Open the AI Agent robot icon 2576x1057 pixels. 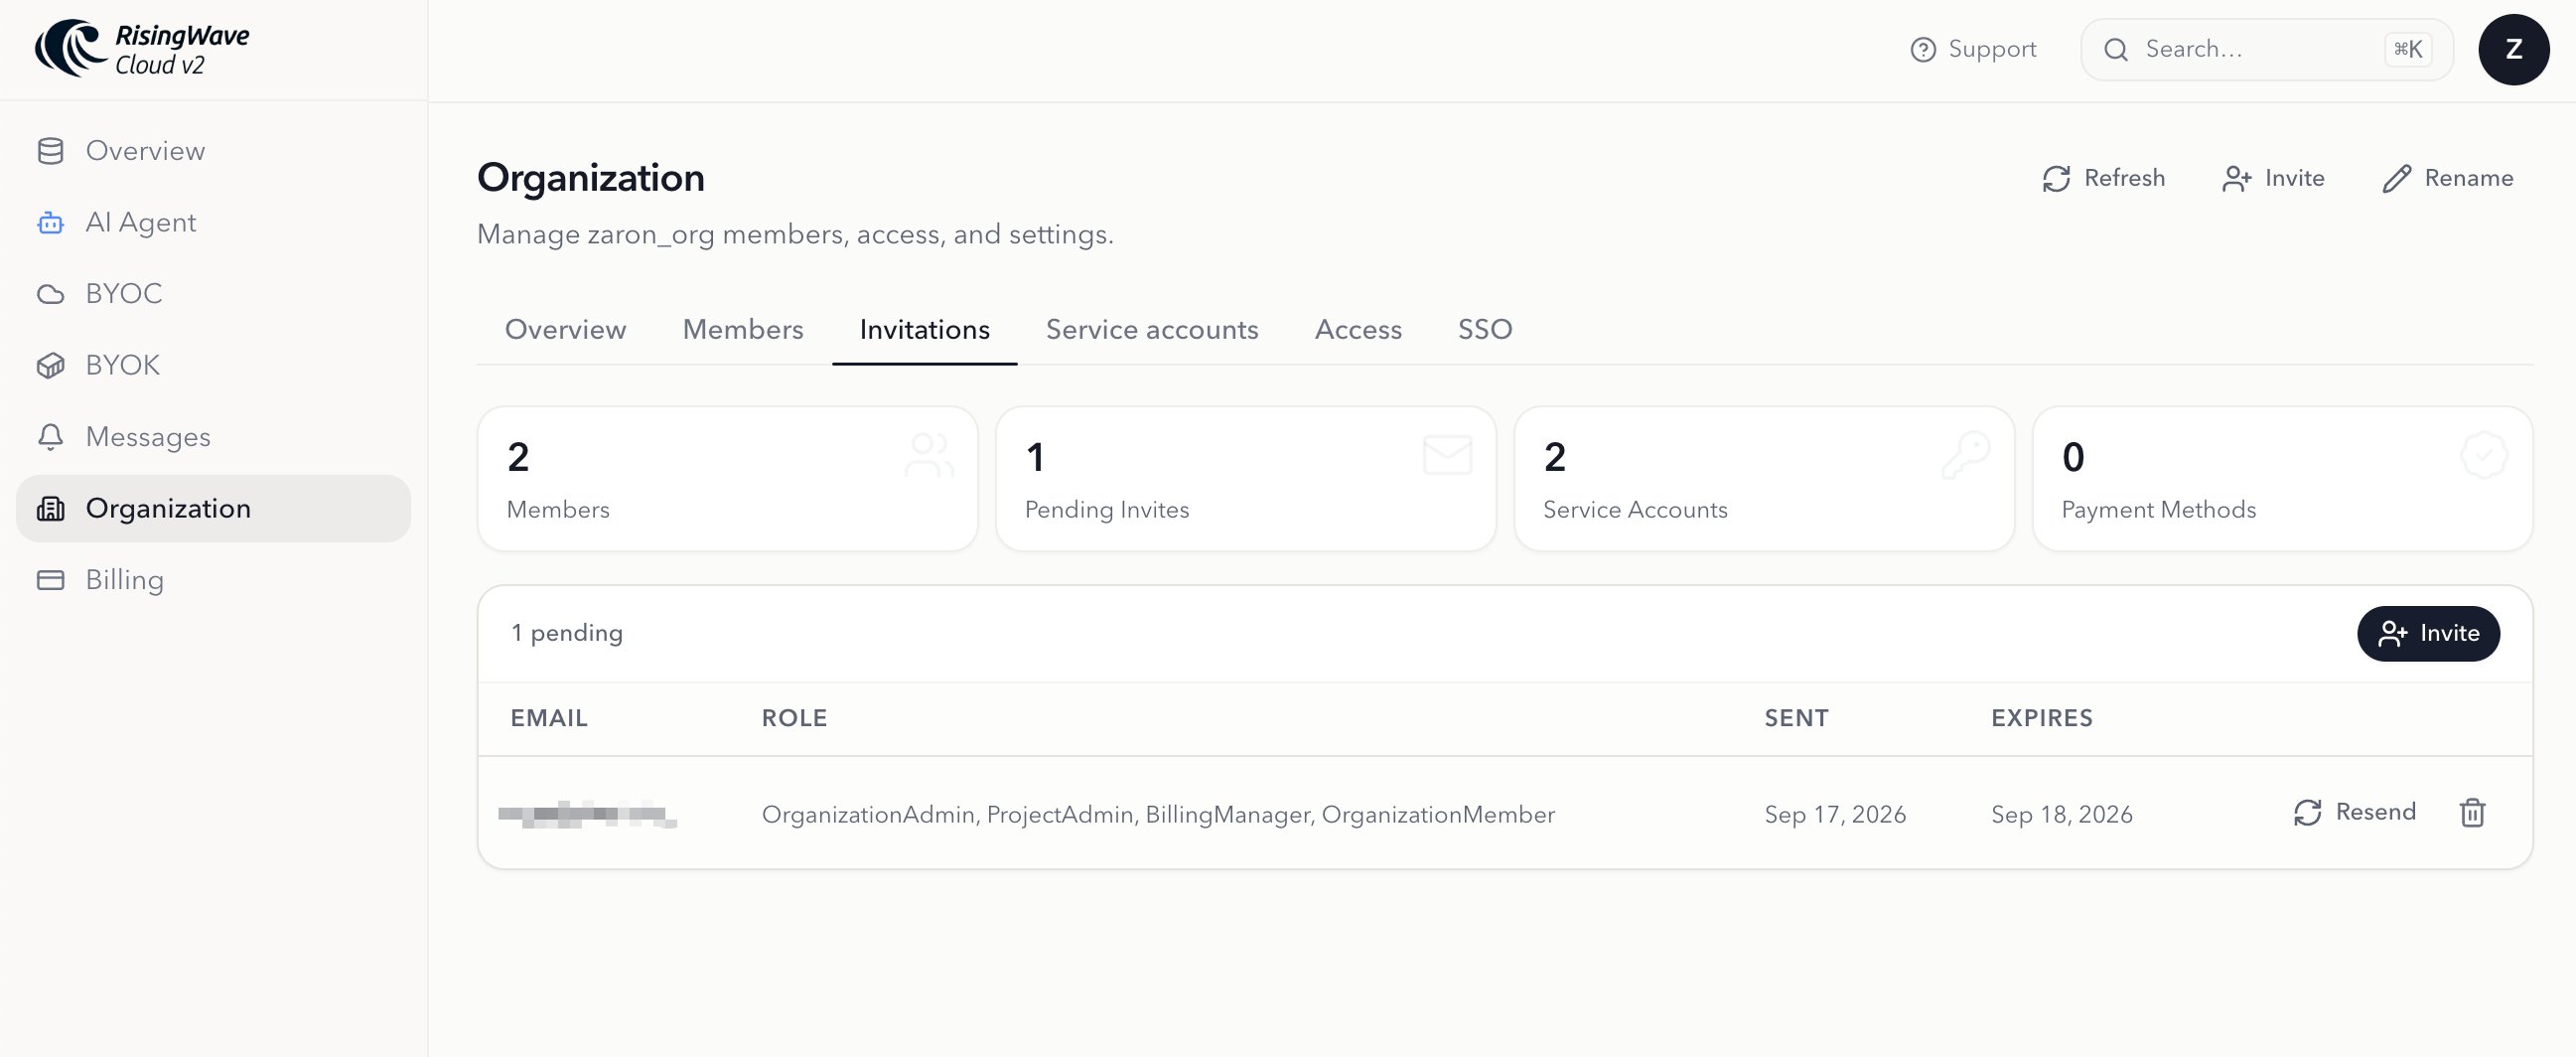[50, 222]
